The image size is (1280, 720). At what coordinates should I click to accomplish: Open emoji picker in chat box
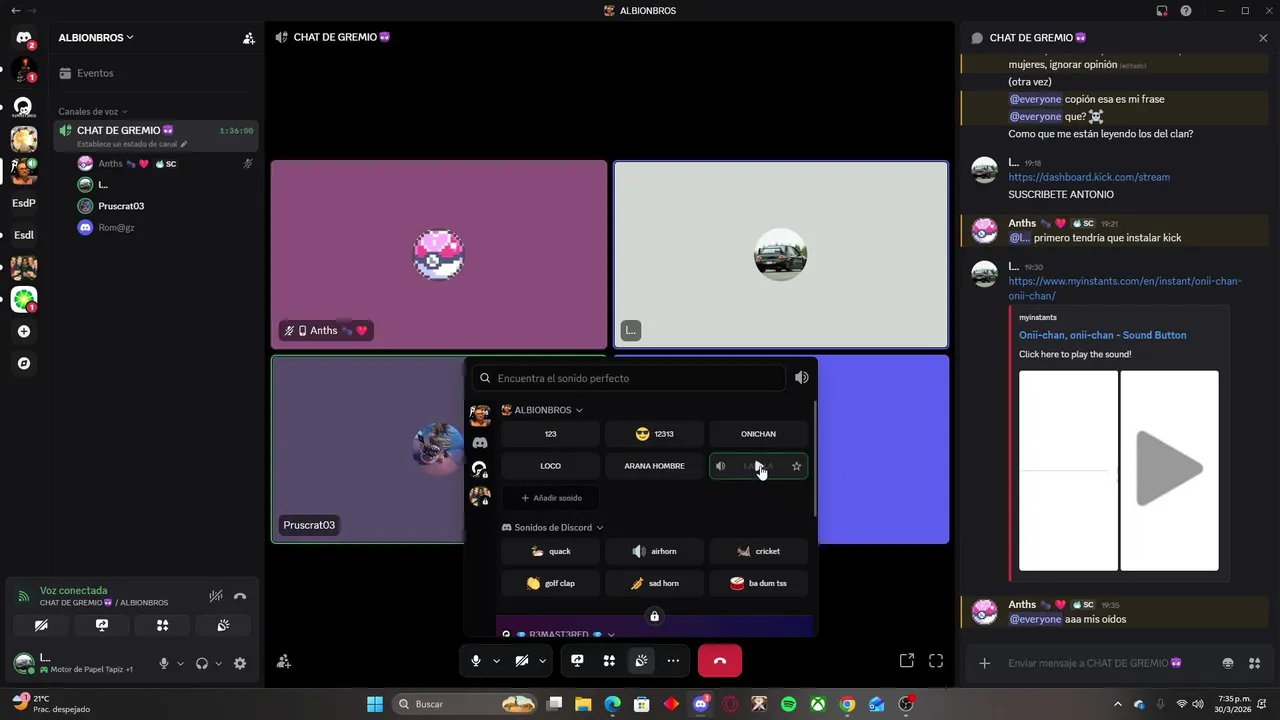pos(1228,663)
